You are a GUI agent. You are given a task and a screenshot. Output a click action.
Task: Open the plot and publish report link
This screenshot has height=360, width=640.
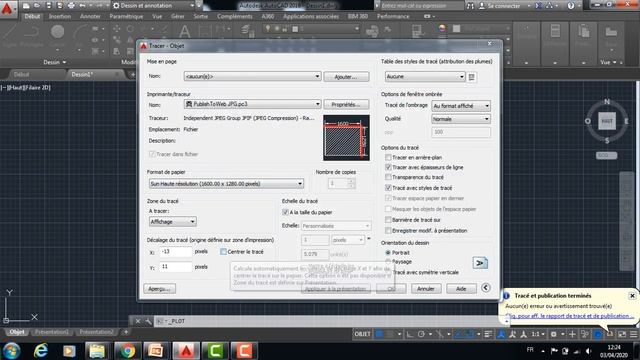coord(569,316)
